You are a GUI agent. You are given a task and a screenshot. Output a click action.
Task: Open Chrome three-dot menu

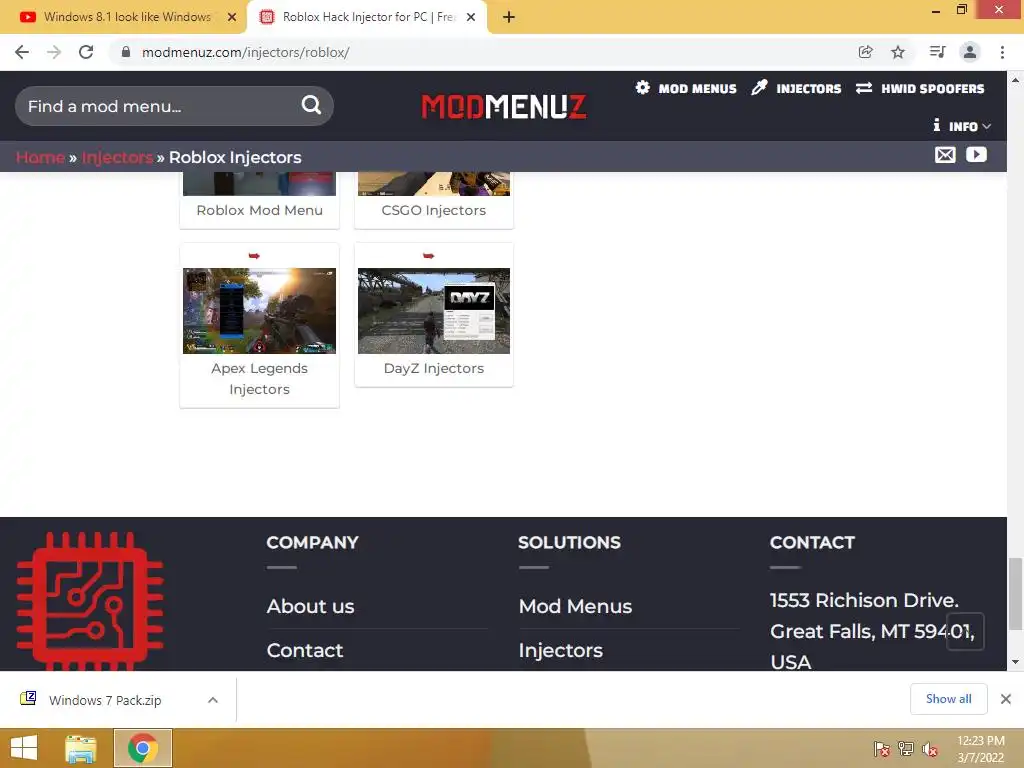click(x=1002, y=52)
